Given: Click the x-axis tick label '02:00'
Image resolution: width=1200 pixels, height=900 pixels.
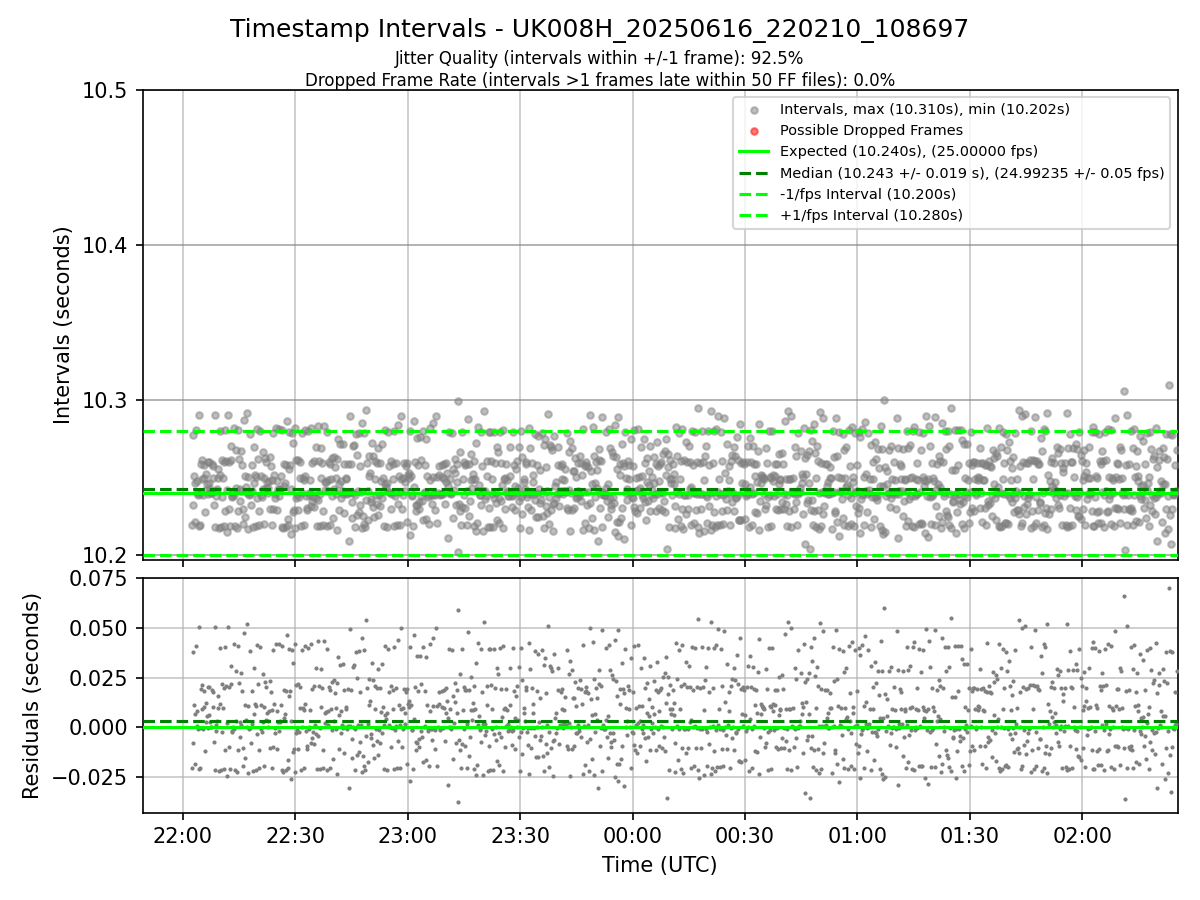Looking at the screenshot, I should coord(1082,835).
